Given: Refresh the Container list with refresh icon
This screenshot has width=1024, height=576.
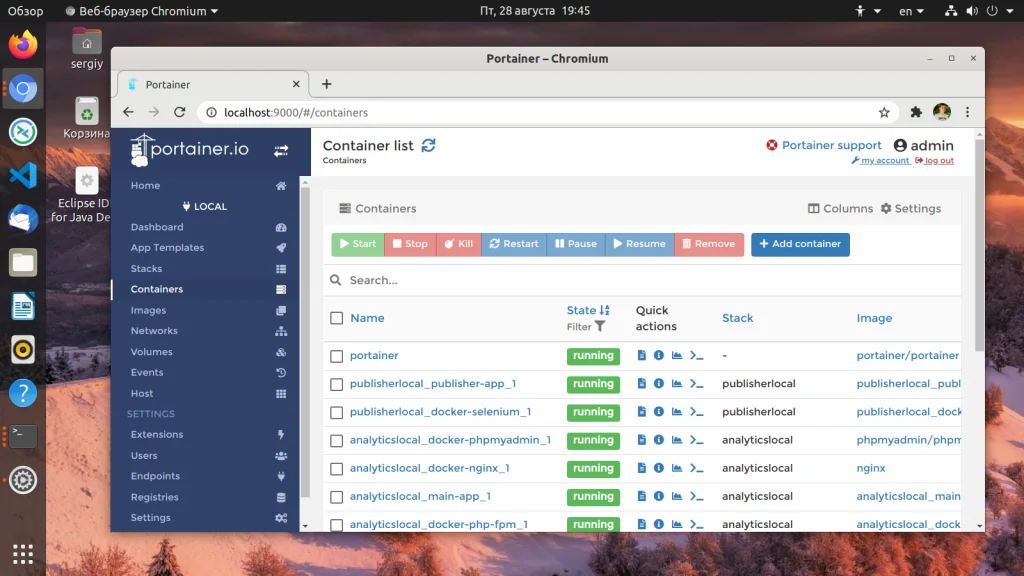Looking at the screenshot, I should 428,146.
